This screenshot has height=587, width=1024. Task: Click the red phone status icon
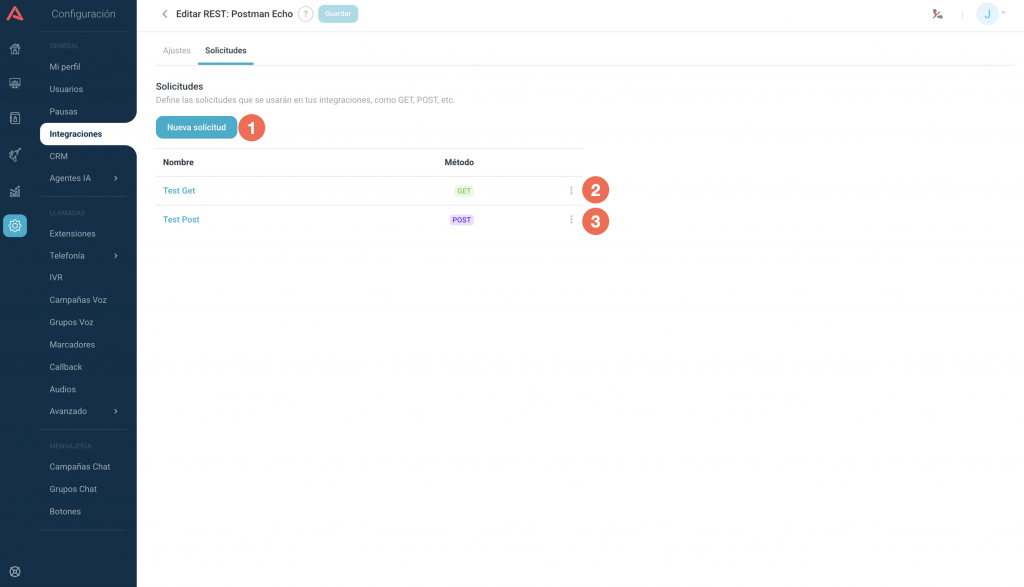click(937, 14)
